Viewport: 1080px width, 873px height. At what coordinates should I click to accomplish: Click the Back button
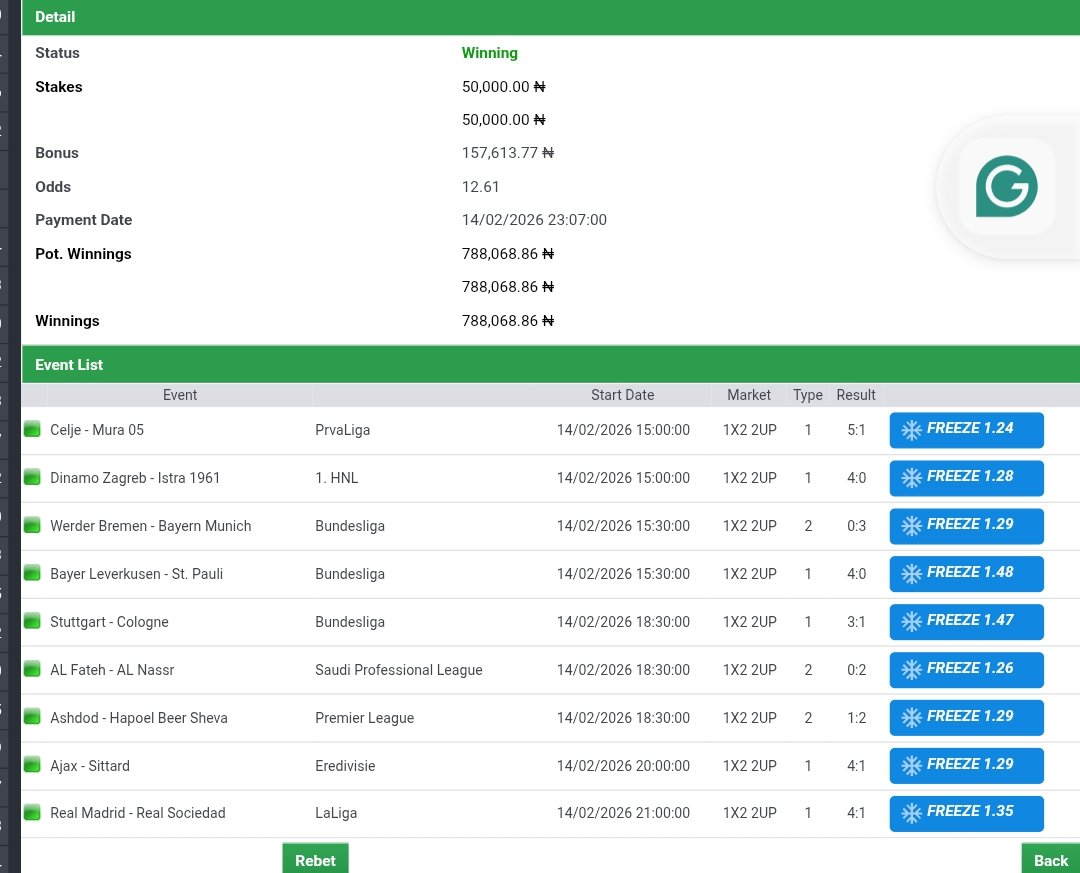point(1050,860)
